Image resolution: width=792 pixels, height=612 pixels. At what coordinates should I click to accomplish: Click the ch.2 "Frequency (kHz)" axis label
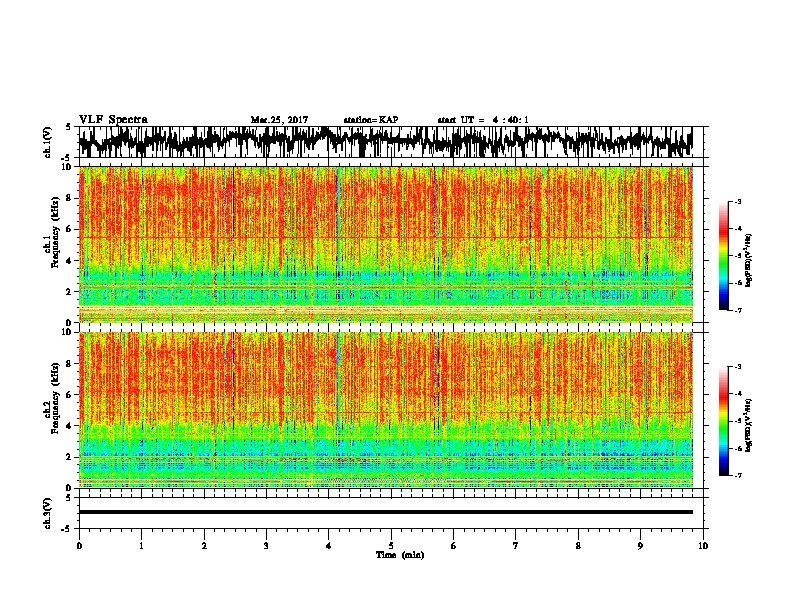[55, 398]
